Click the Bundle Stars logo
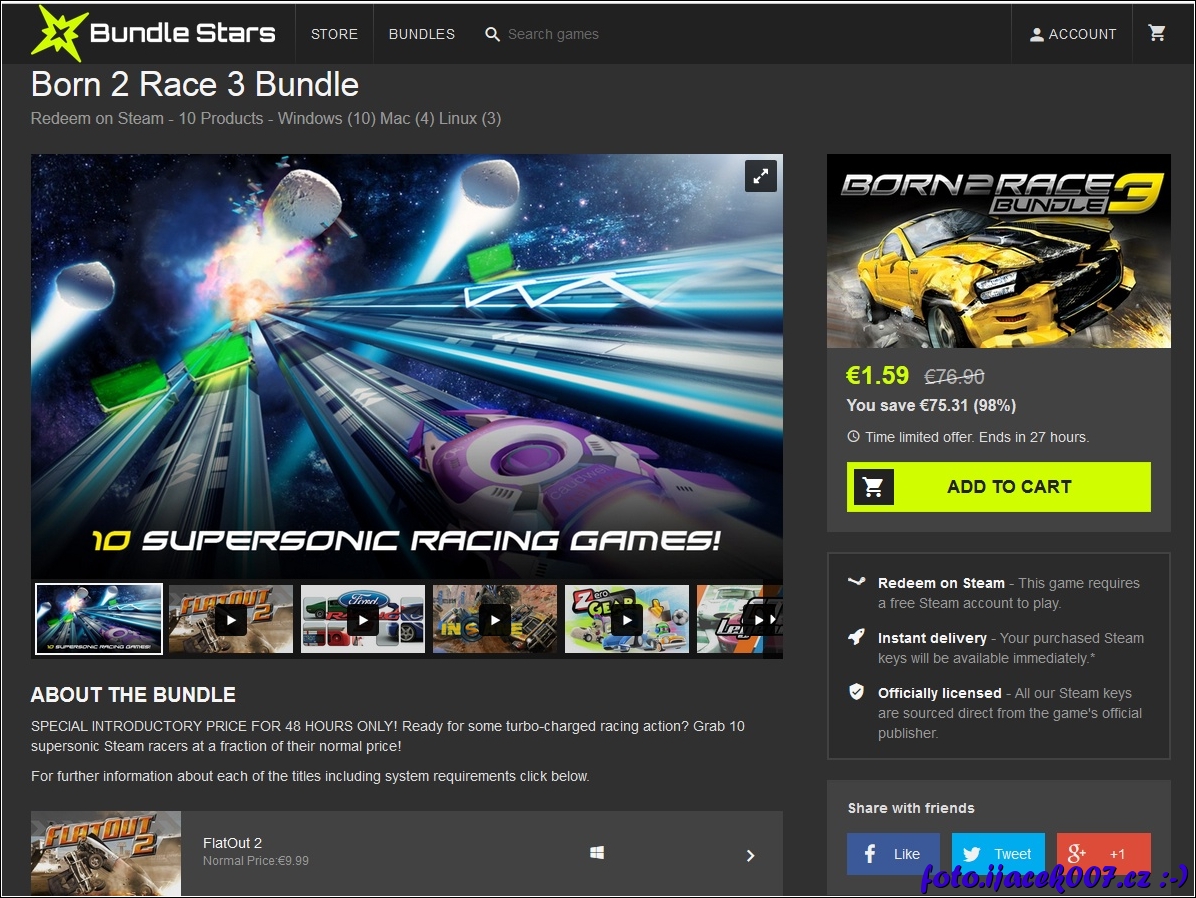This screenshot has width=1196, height=898. click(153, 33)
